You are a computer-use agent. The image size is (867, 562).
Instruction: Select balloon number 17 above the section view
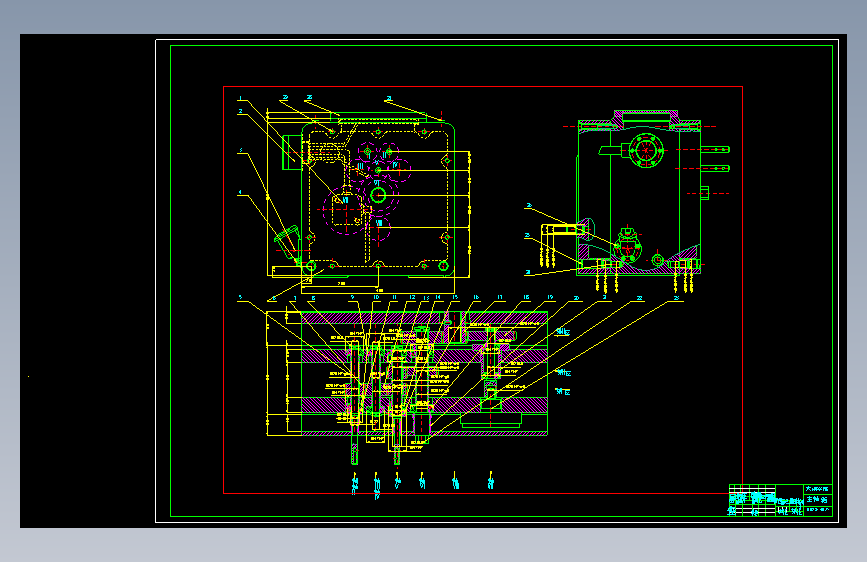(499, 298)
